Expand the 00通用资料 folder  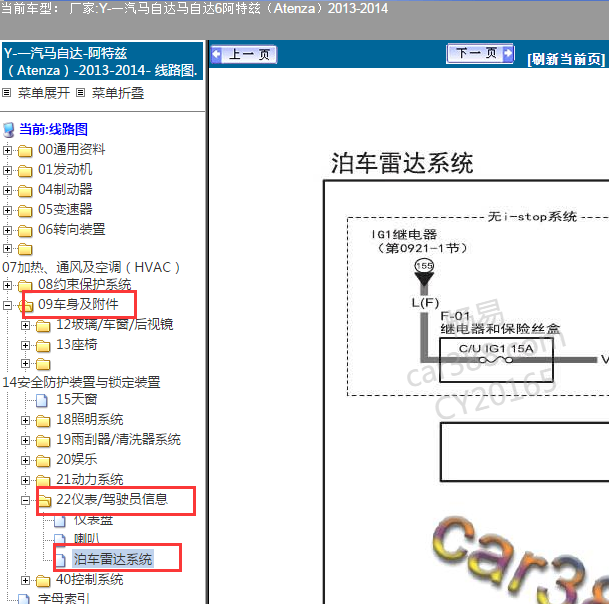[x=7, y=150]
